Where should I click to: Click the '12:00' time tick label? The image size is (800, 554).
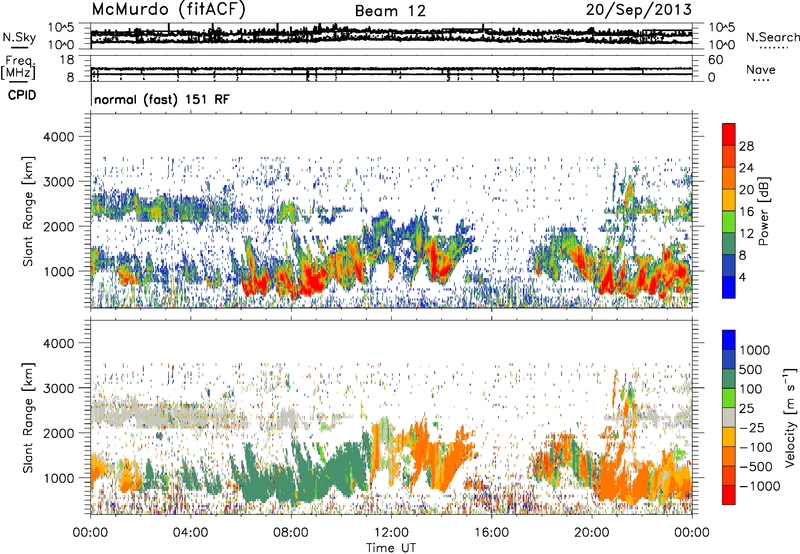(x=391, y=533)
